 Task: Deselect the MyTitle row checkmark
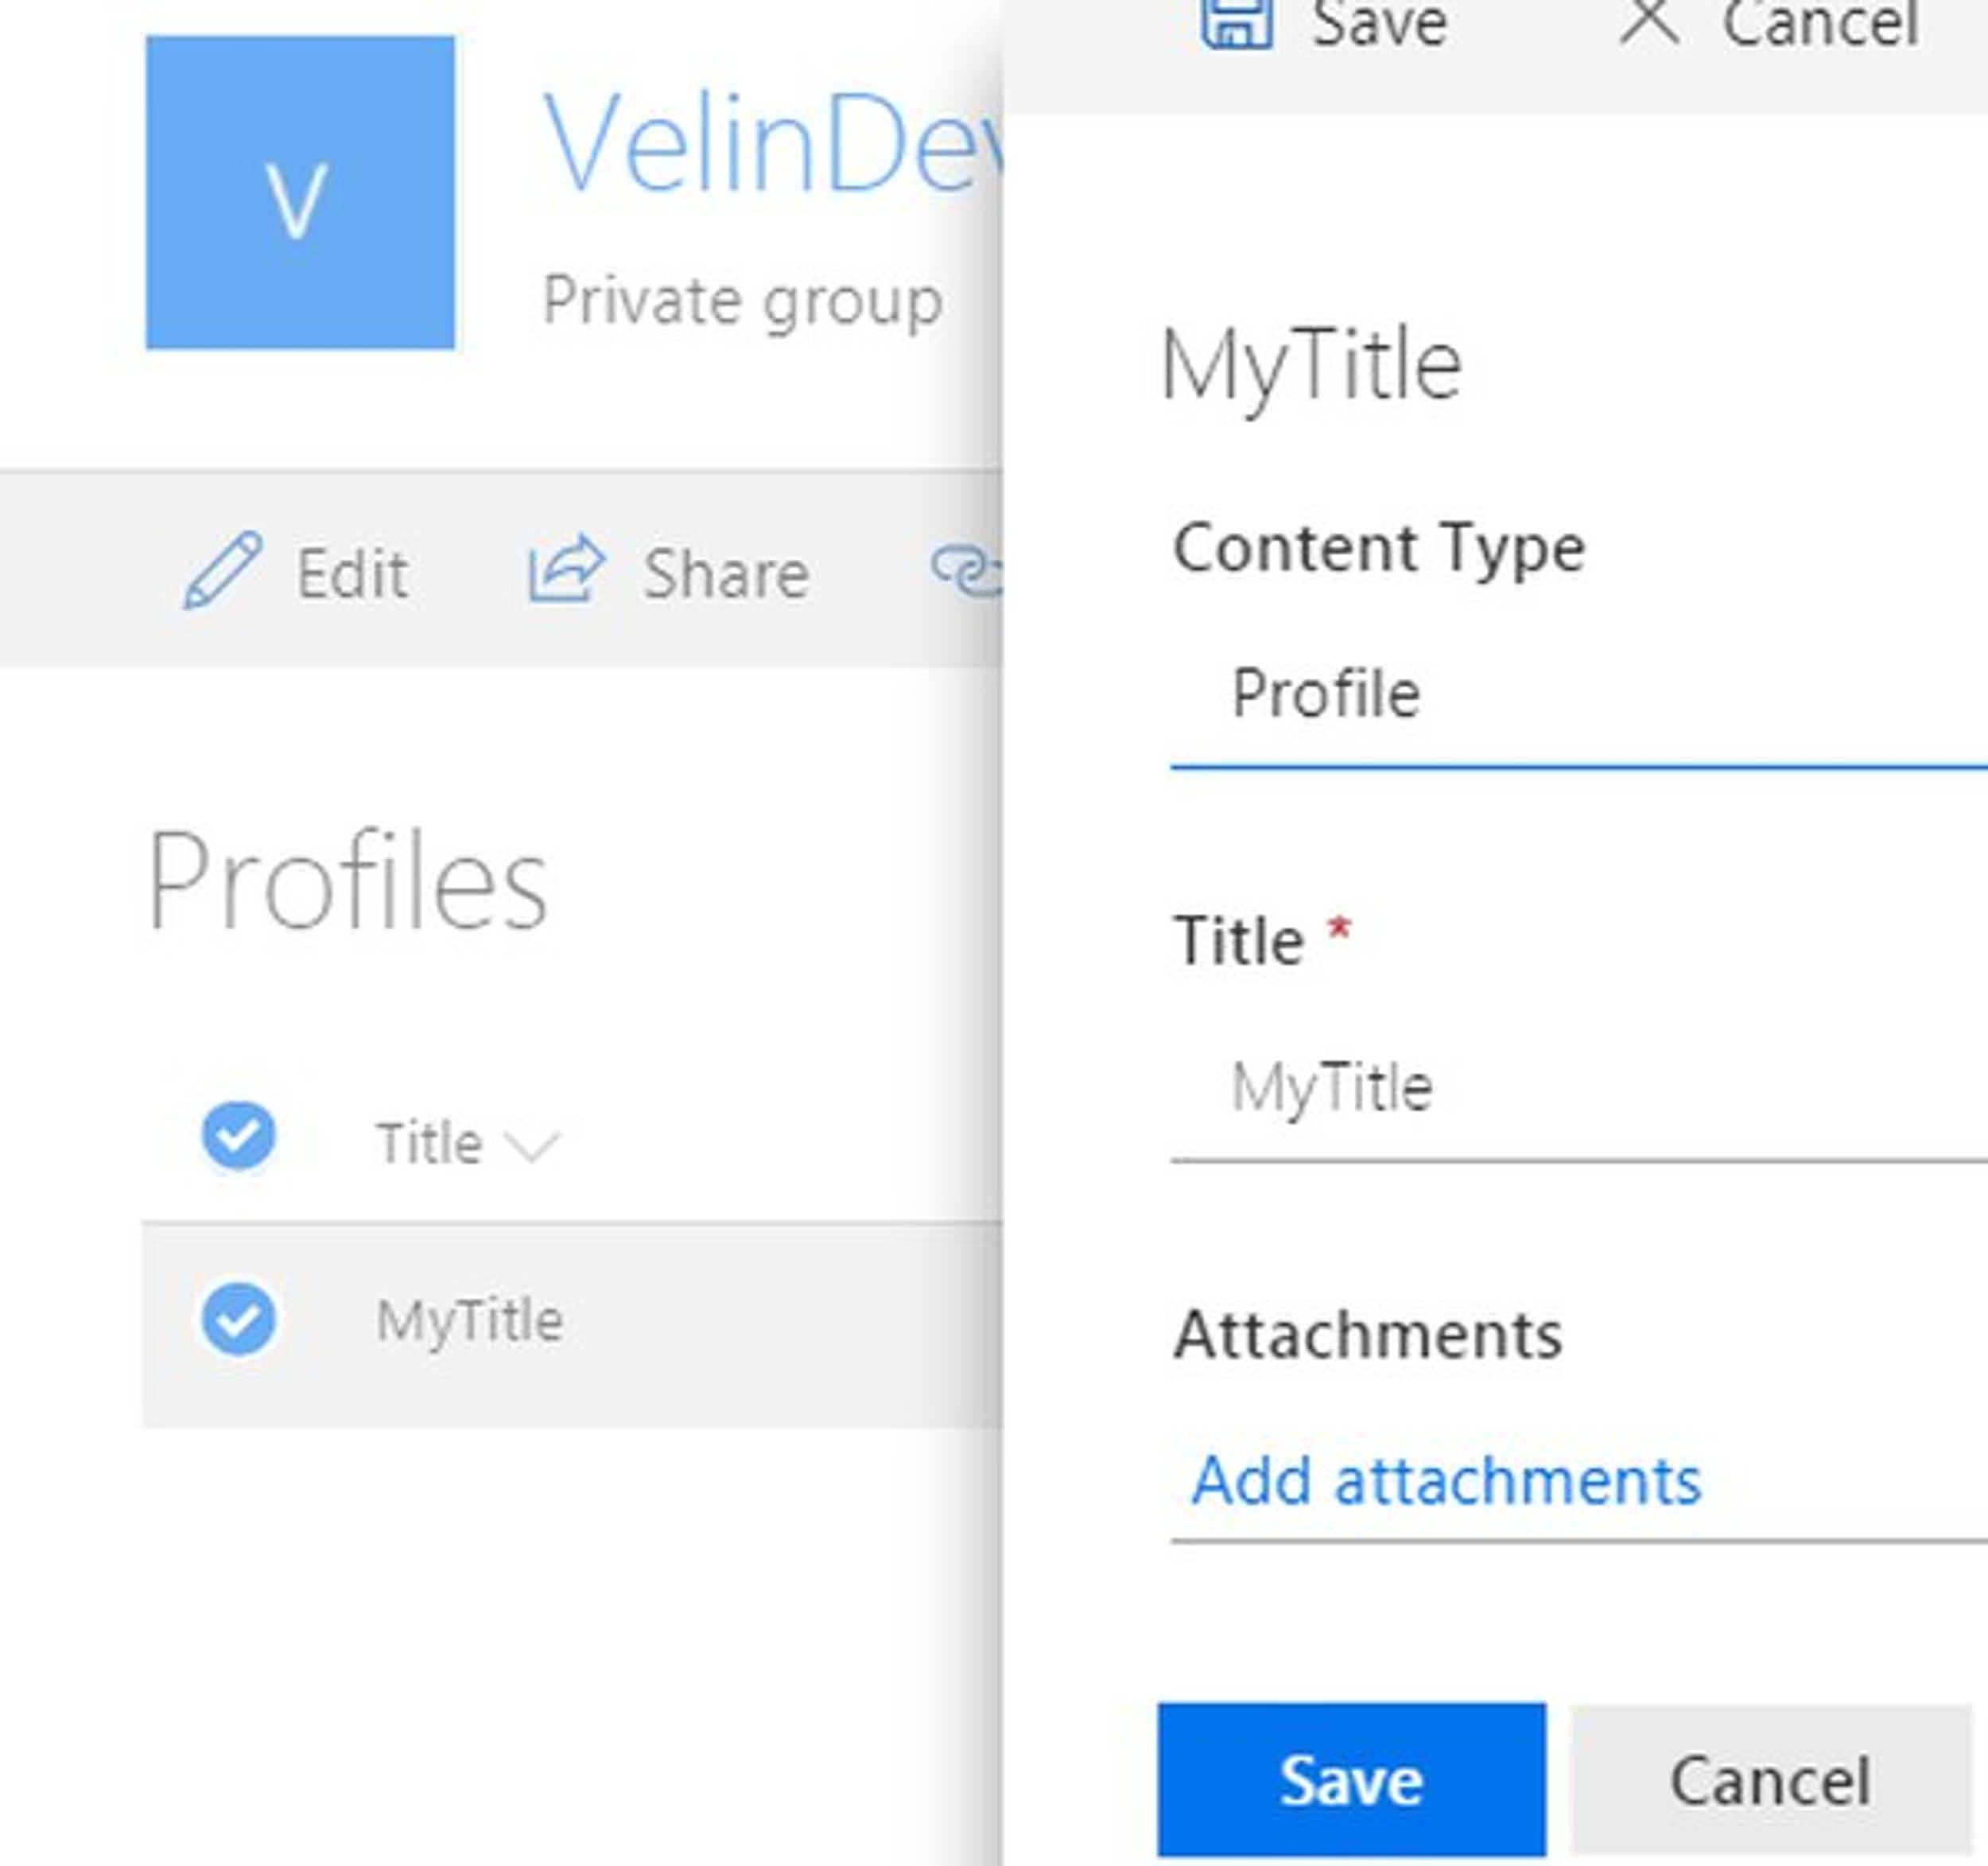pos(239,1320)
